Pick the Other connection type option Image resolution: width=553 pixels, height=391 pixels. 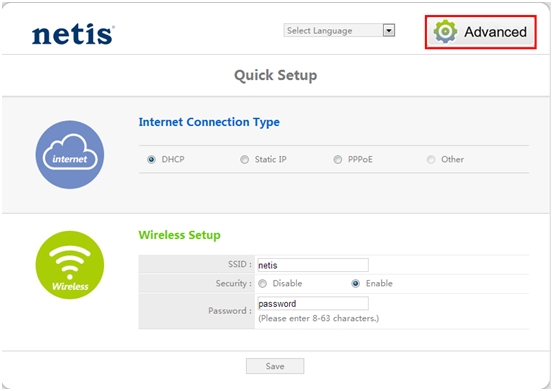coord(431,160)
